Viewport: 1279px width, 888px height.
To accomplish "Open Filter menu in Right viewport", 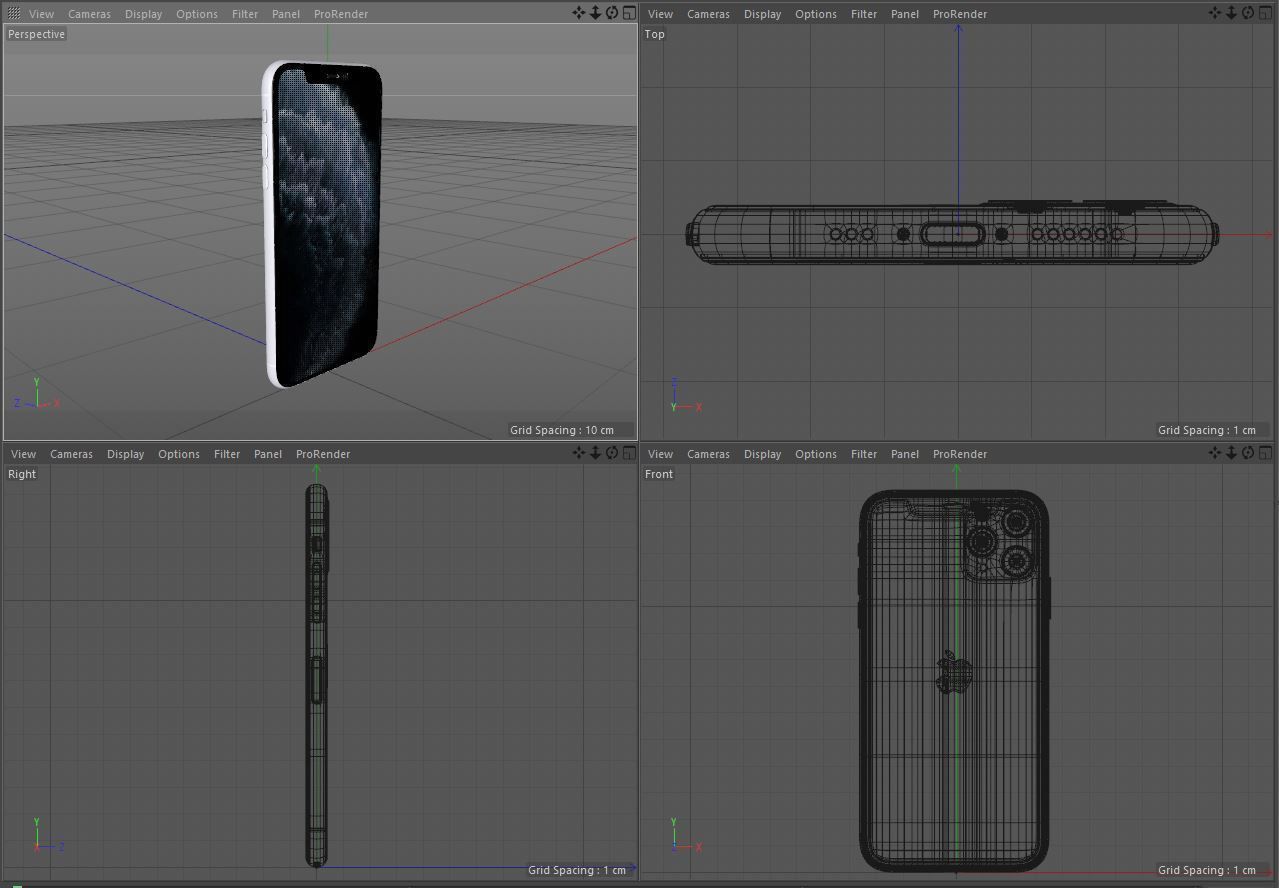I will click(x=227, y=454).
